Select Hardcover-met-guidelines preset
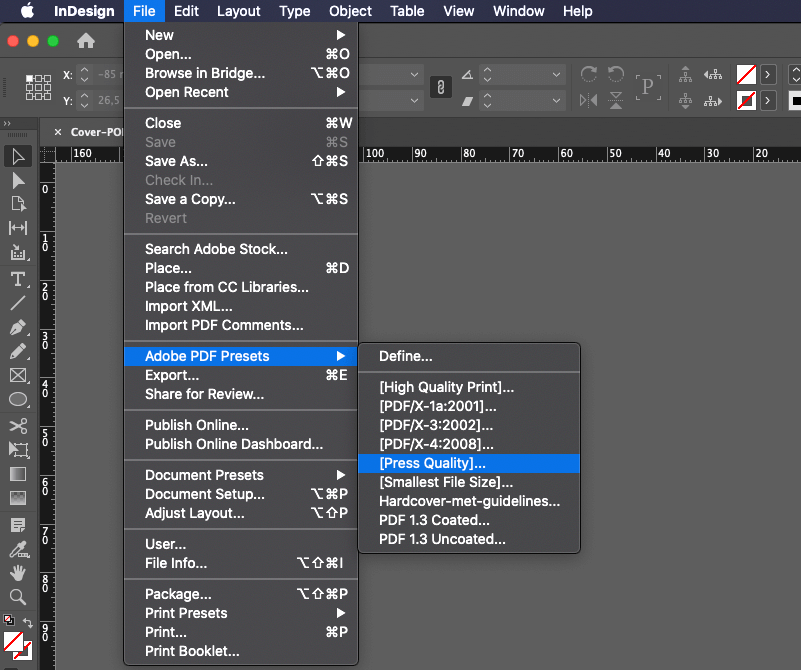Image resolution: width=801 pixels, height=670 pixels. coord(469,501)
